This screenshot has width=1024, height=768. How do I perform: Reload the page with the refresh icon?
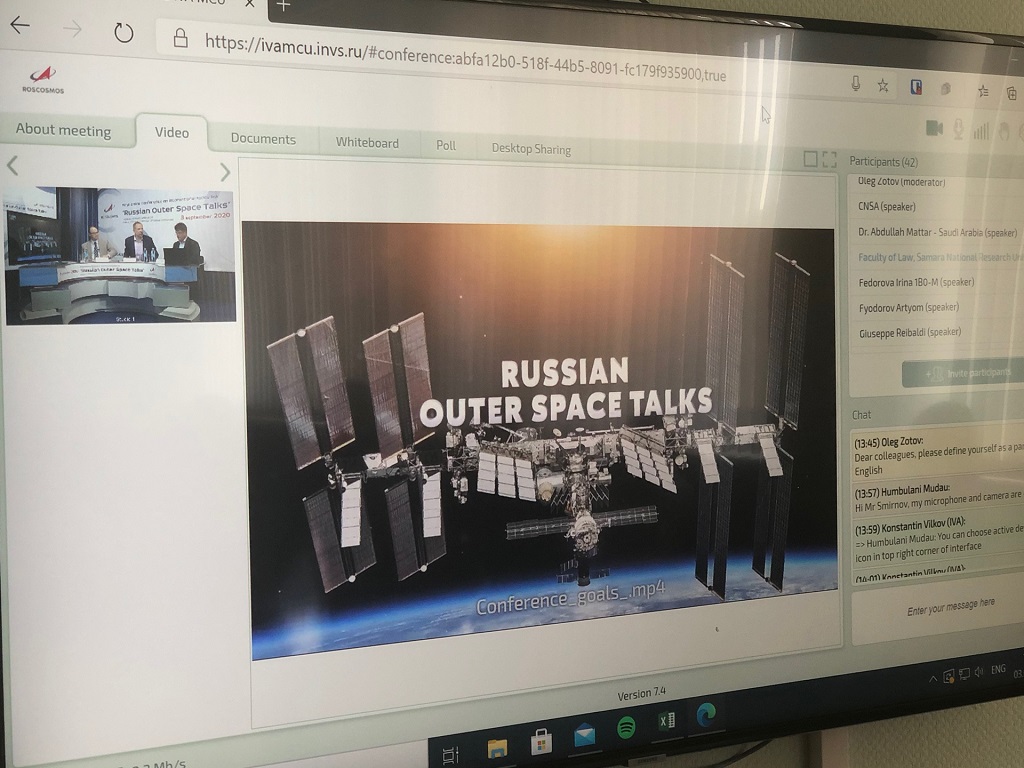coord(123,32)
